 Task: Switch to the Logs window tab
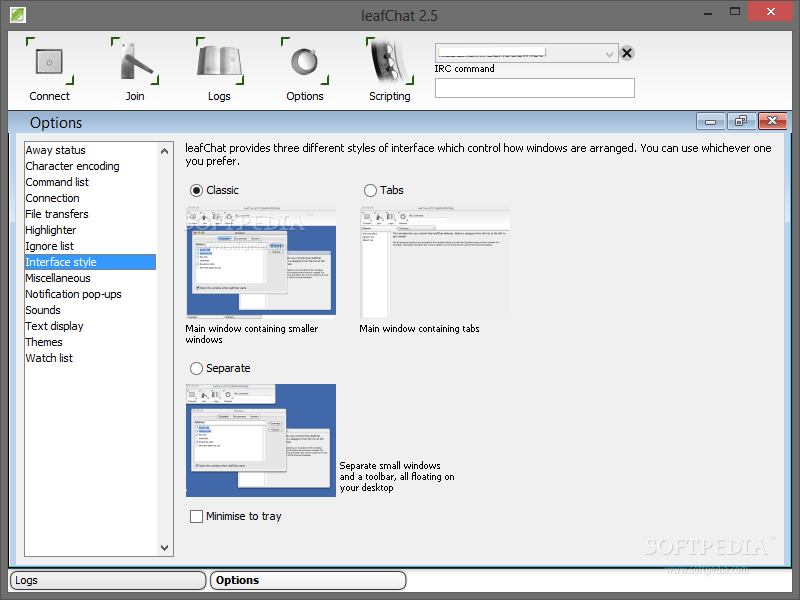[108, 580]
